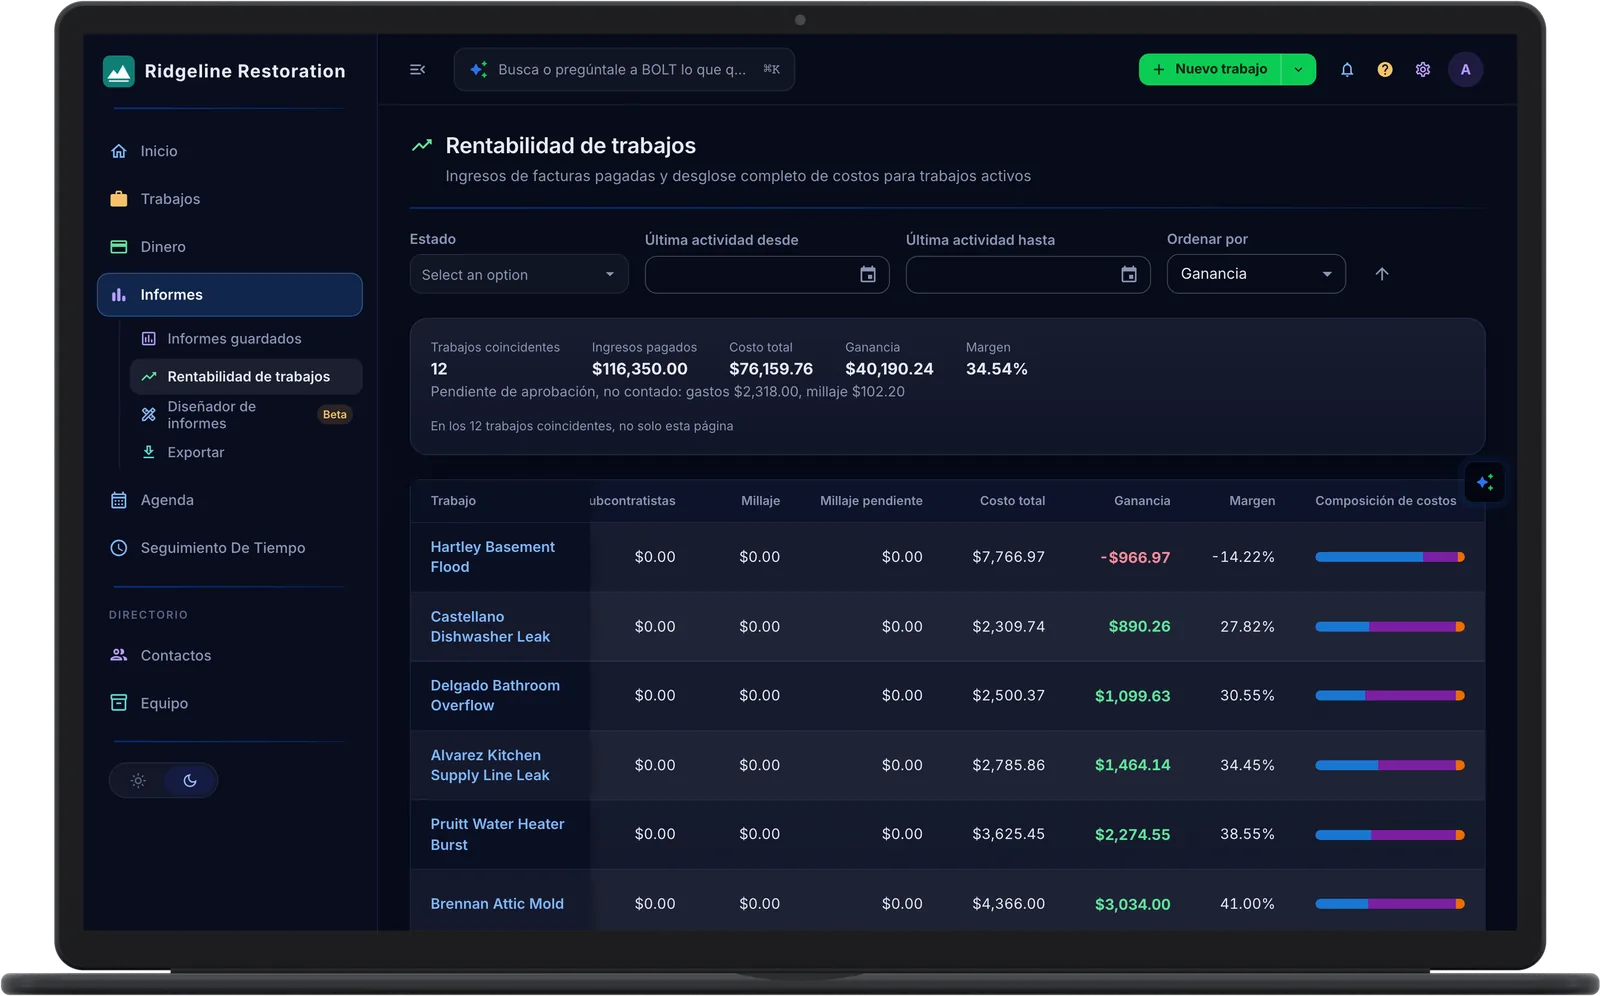Open user avatar A menu
Image resolution: width=1600 pixels, height=996 pixels.
click(1466, 70)
